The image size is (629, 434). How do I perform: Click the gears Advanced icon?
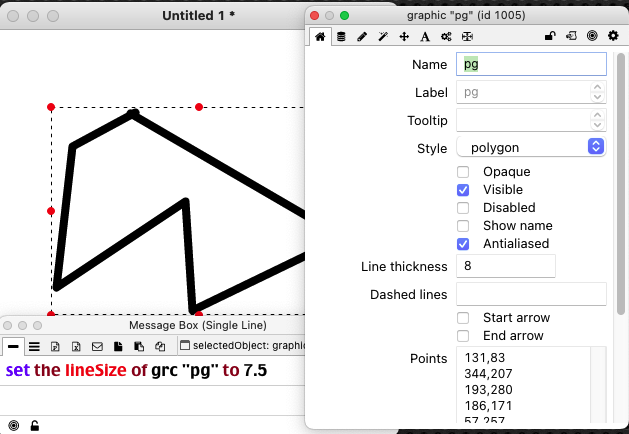coord(446,36)
